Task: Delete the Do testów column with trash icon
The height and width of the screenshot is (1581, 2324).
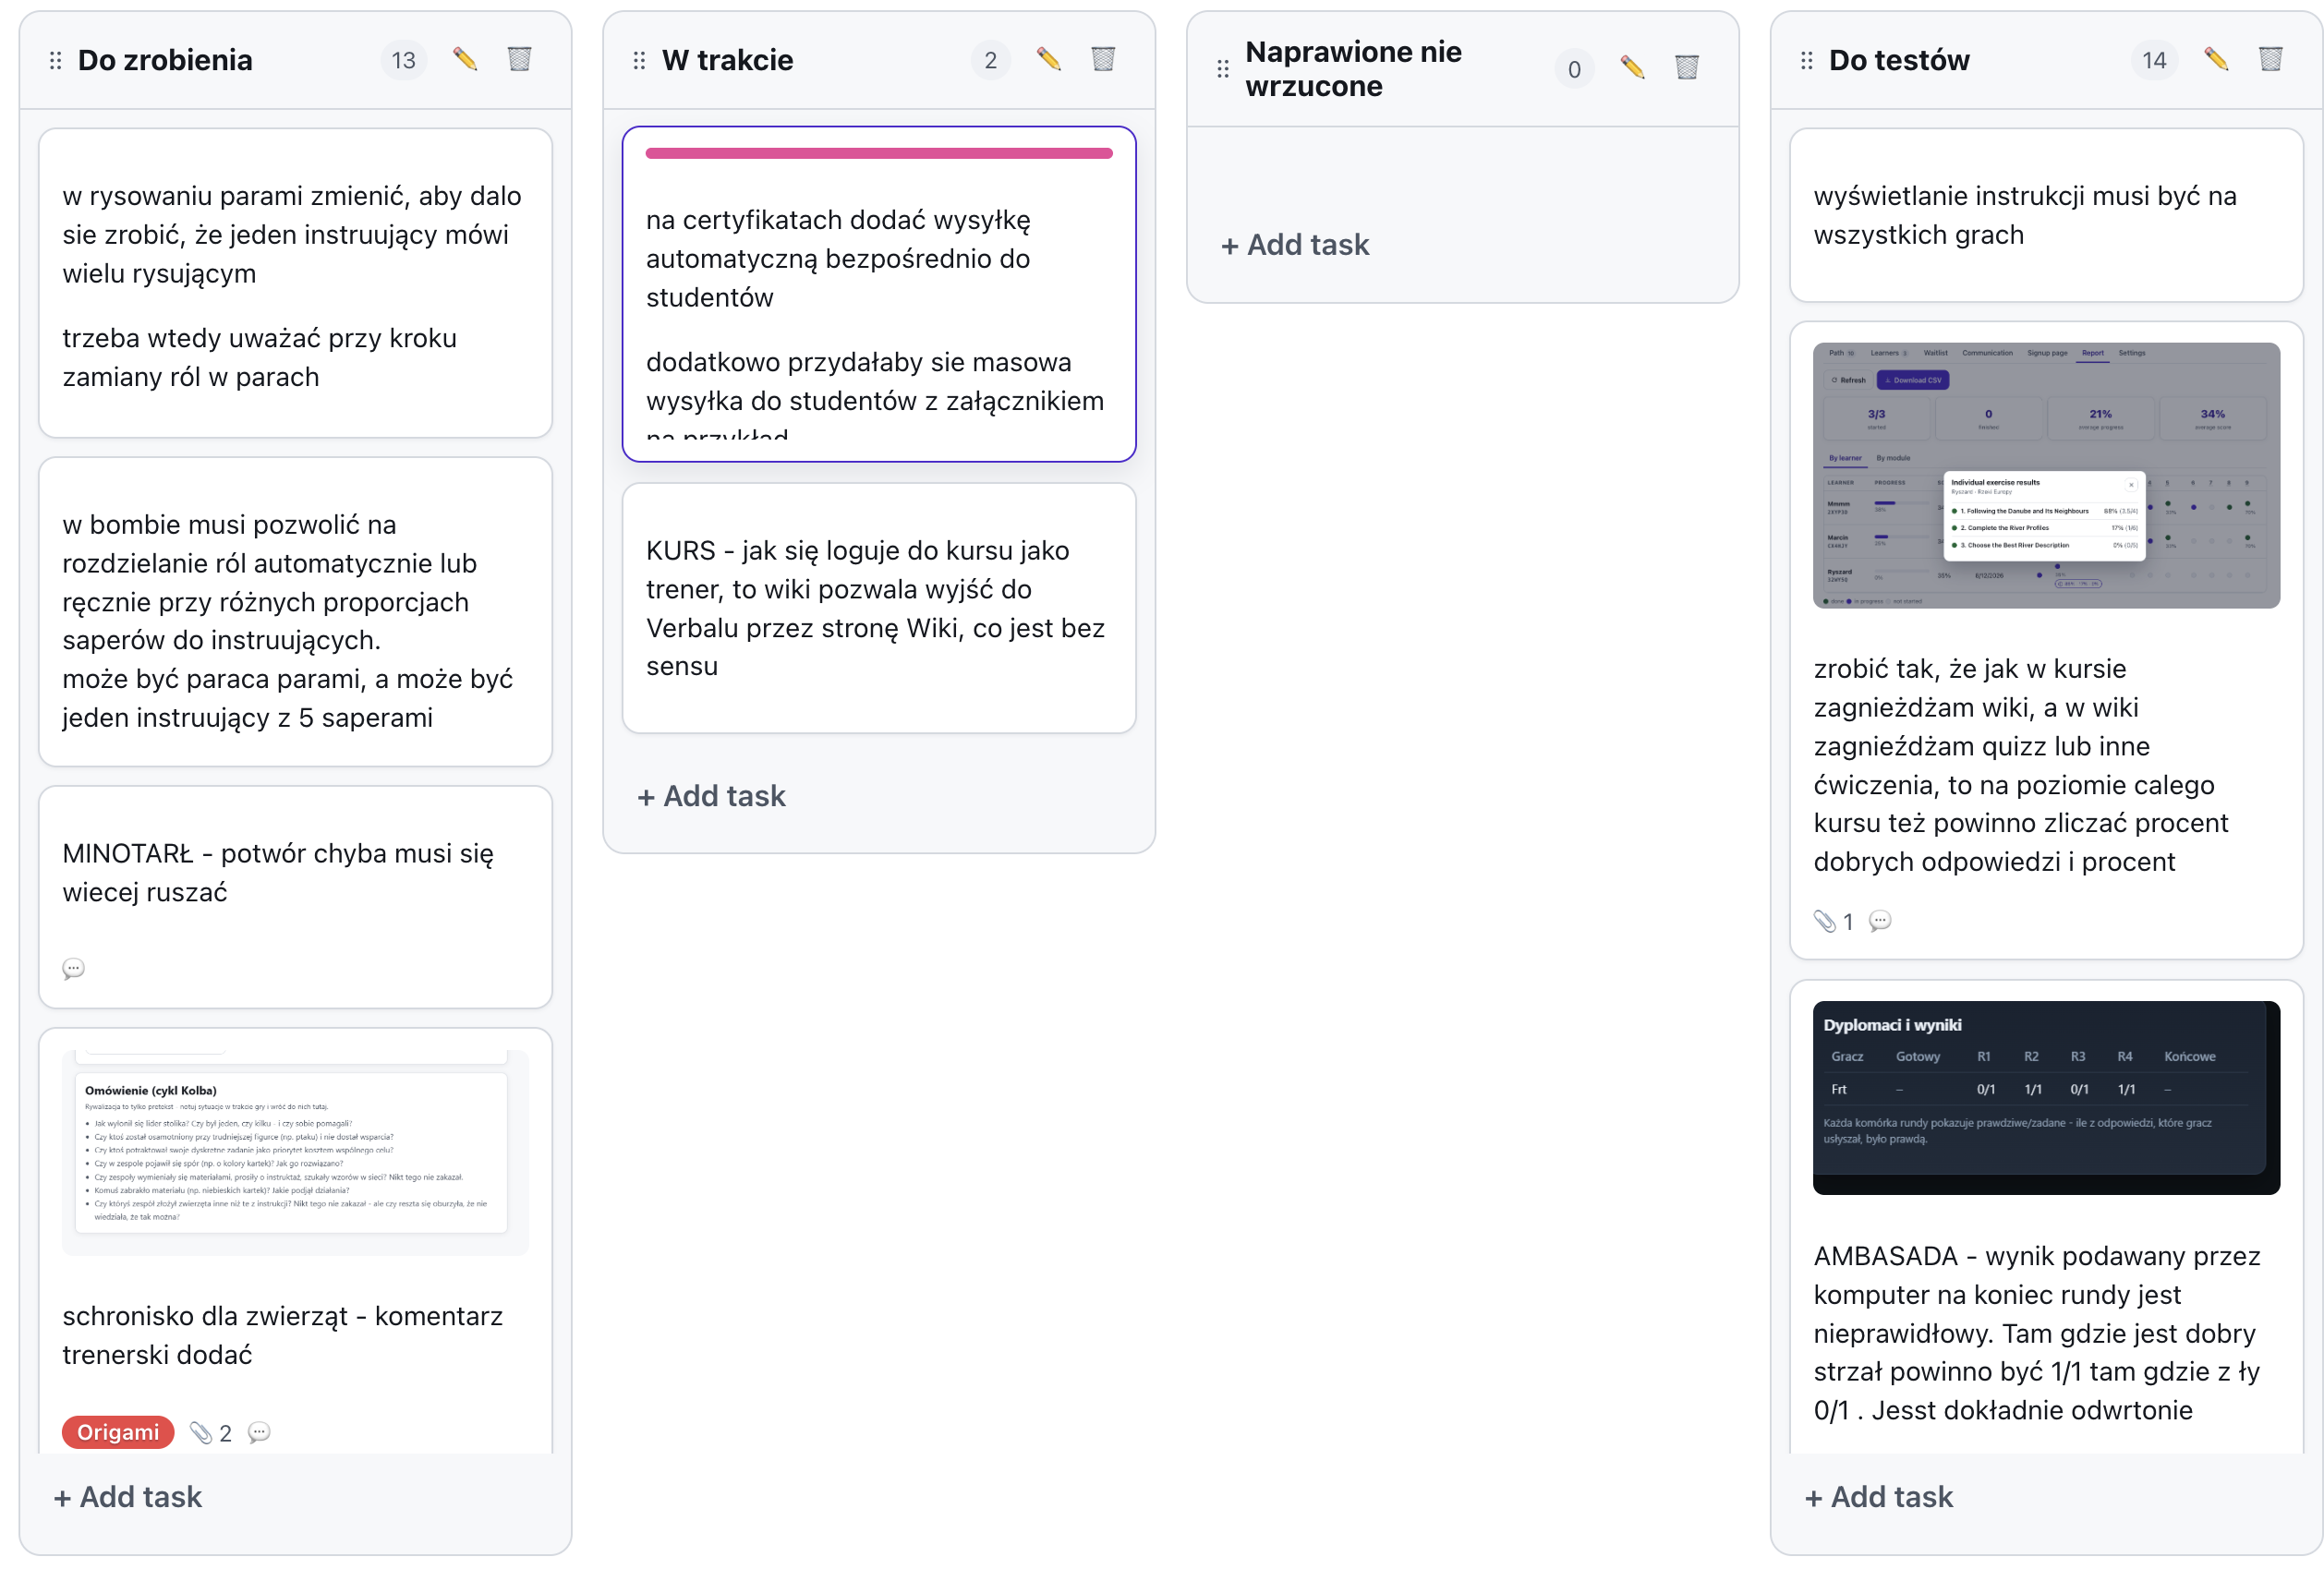Action: tap(2271, 59)
